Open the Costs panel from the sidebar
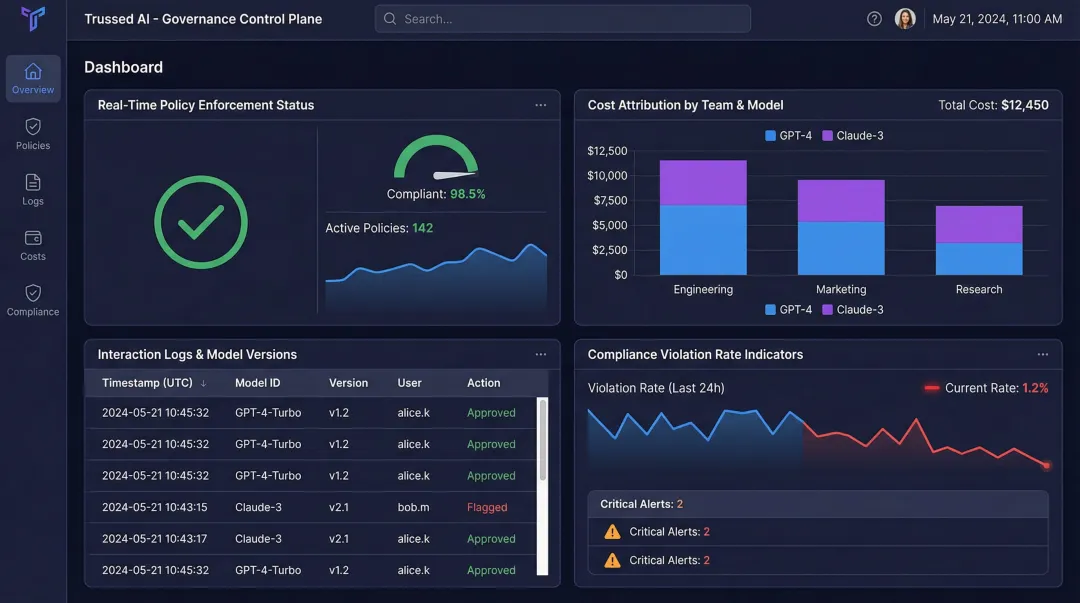 (x=33, y=244)
